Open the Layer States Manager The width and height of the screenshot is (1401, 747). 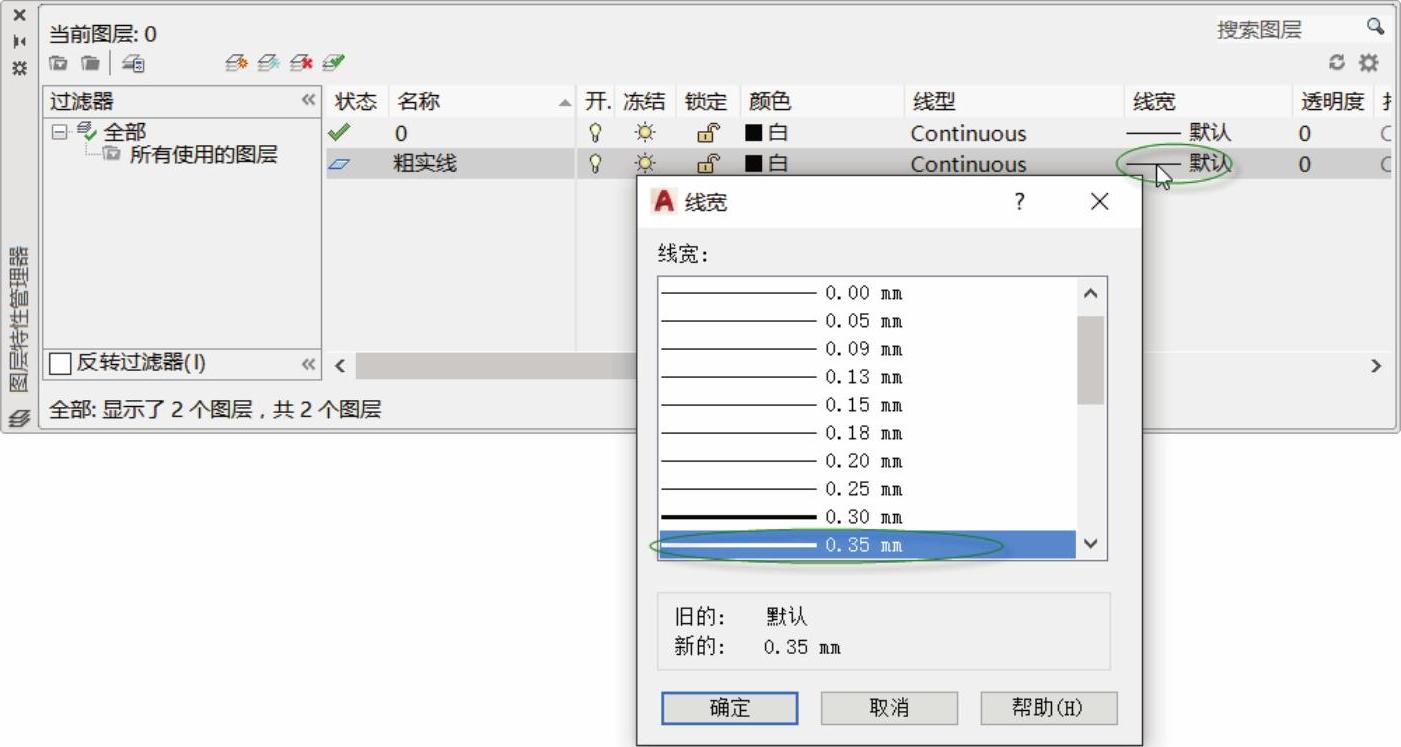click(133, 63)
